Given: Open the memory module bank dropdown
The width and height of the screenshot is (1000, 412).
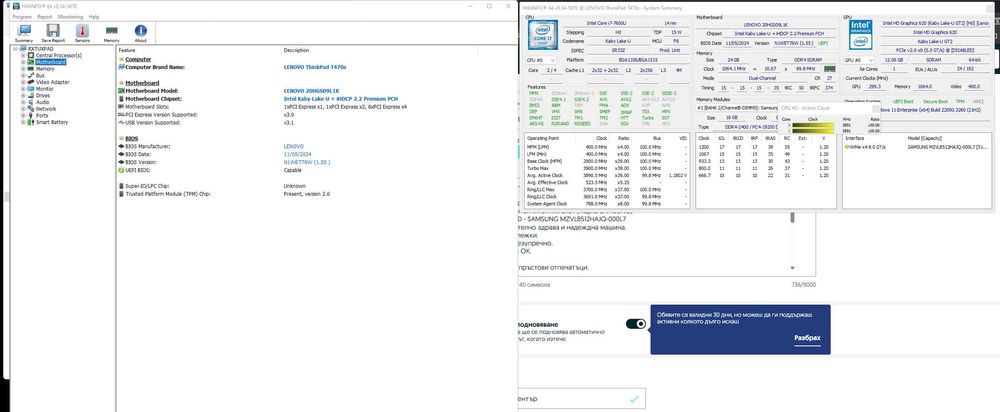Looking at the screenshot, I should (x=737, y=108).
